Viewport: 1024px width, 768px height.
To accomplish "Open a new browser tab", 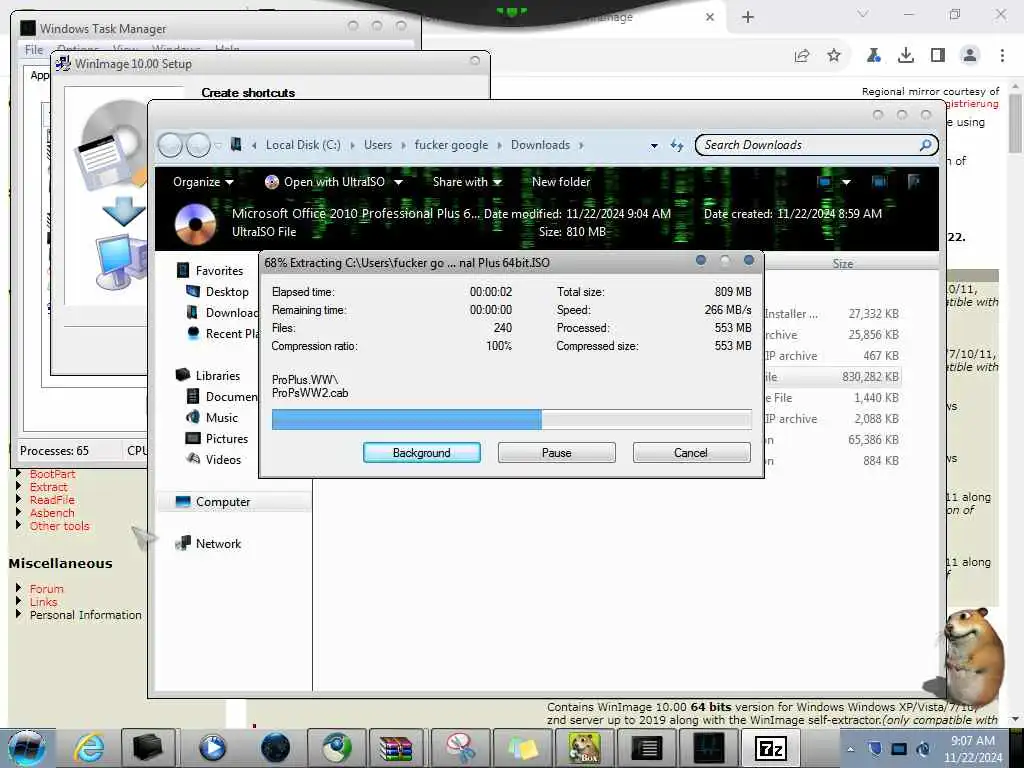I will coord(748,18).
